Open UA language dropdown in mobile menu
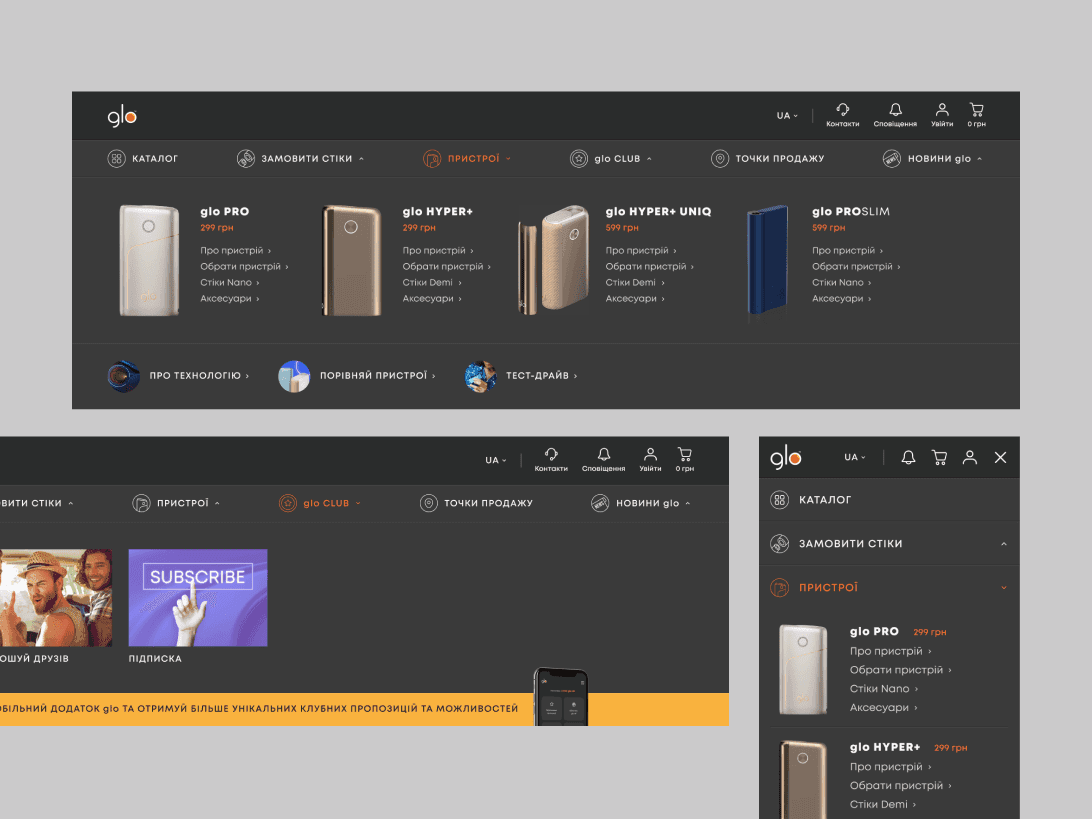The image size is (1092, 819). point(855,458)
